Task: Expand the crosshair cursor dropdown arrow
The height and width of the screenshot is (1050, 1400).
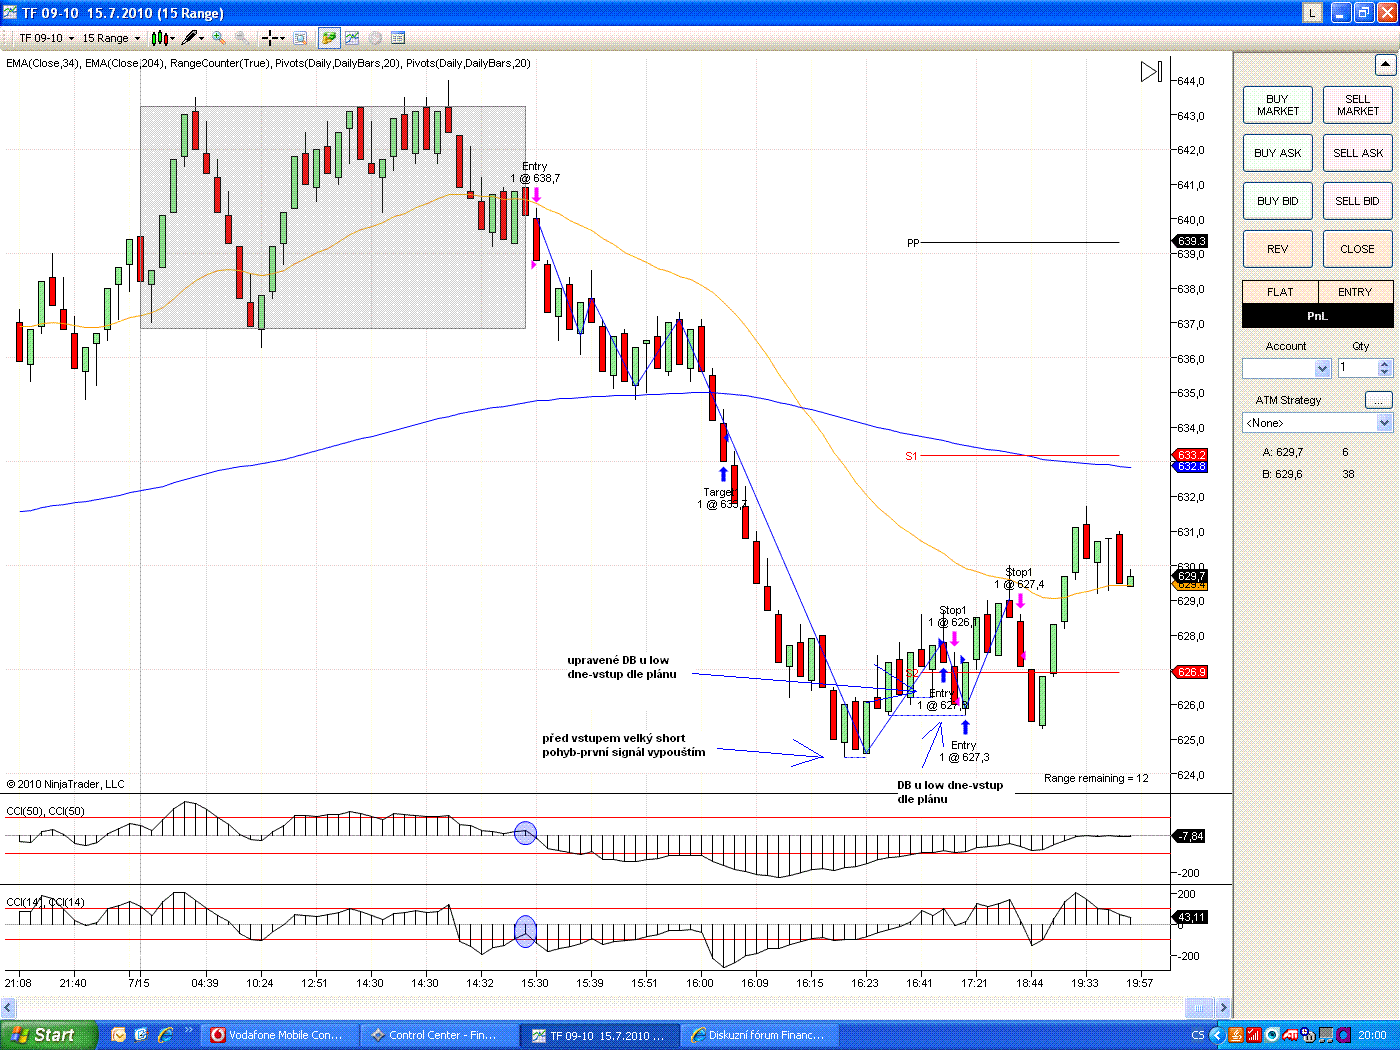Action: (283, 38)
